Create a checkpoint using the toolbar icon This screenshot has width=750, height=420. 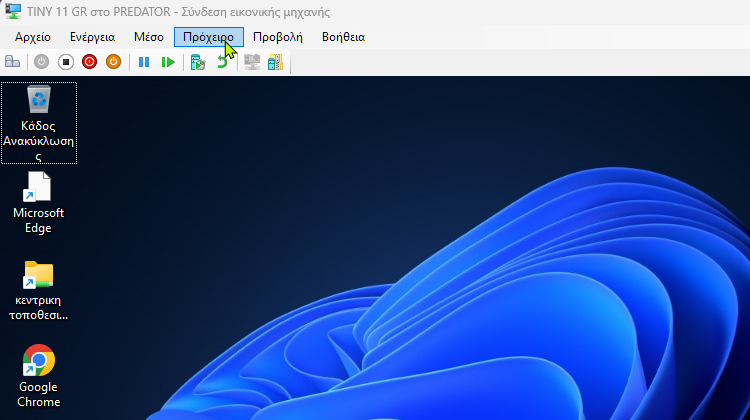198,62
